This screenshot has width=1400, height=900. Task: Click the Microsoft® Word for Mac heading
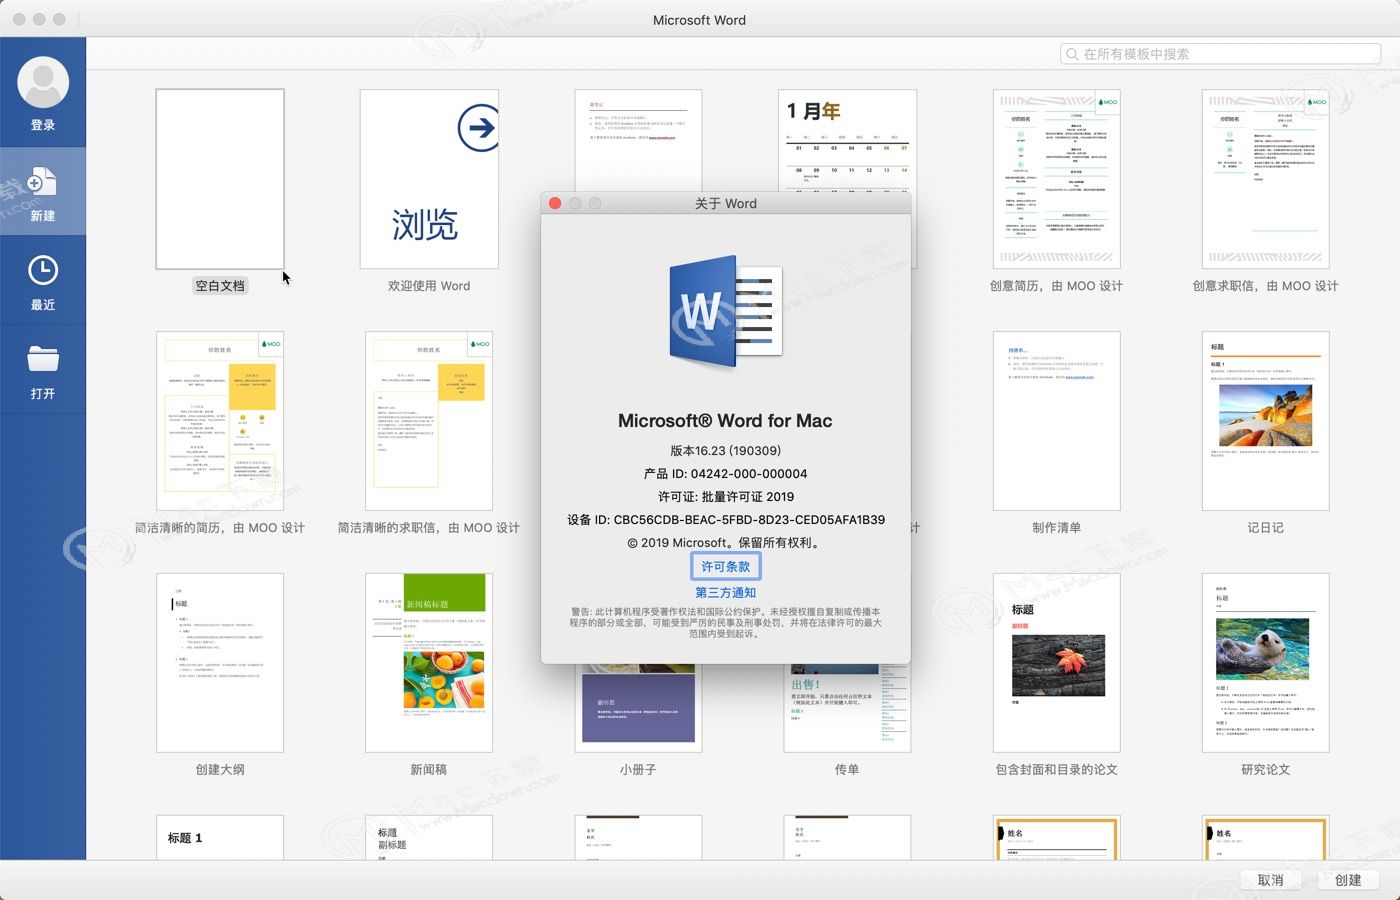coord(725,421)
